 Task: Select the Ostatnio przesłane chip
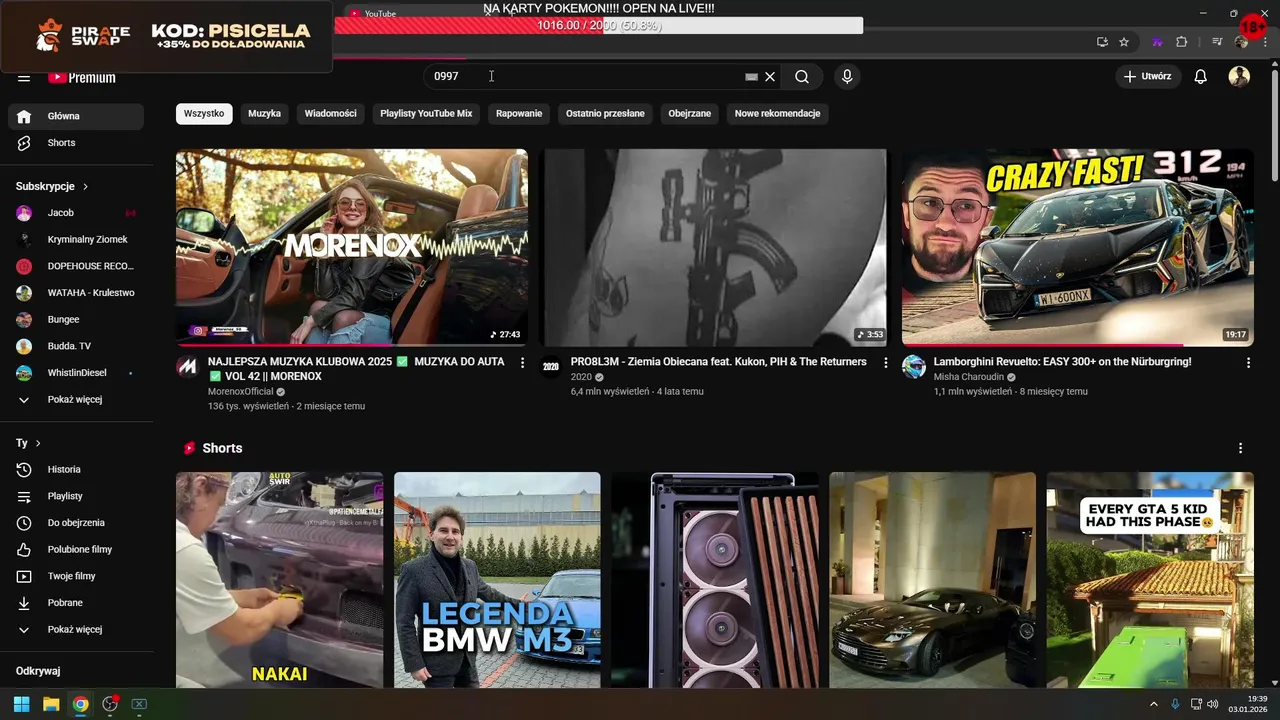tap(605, 113)
